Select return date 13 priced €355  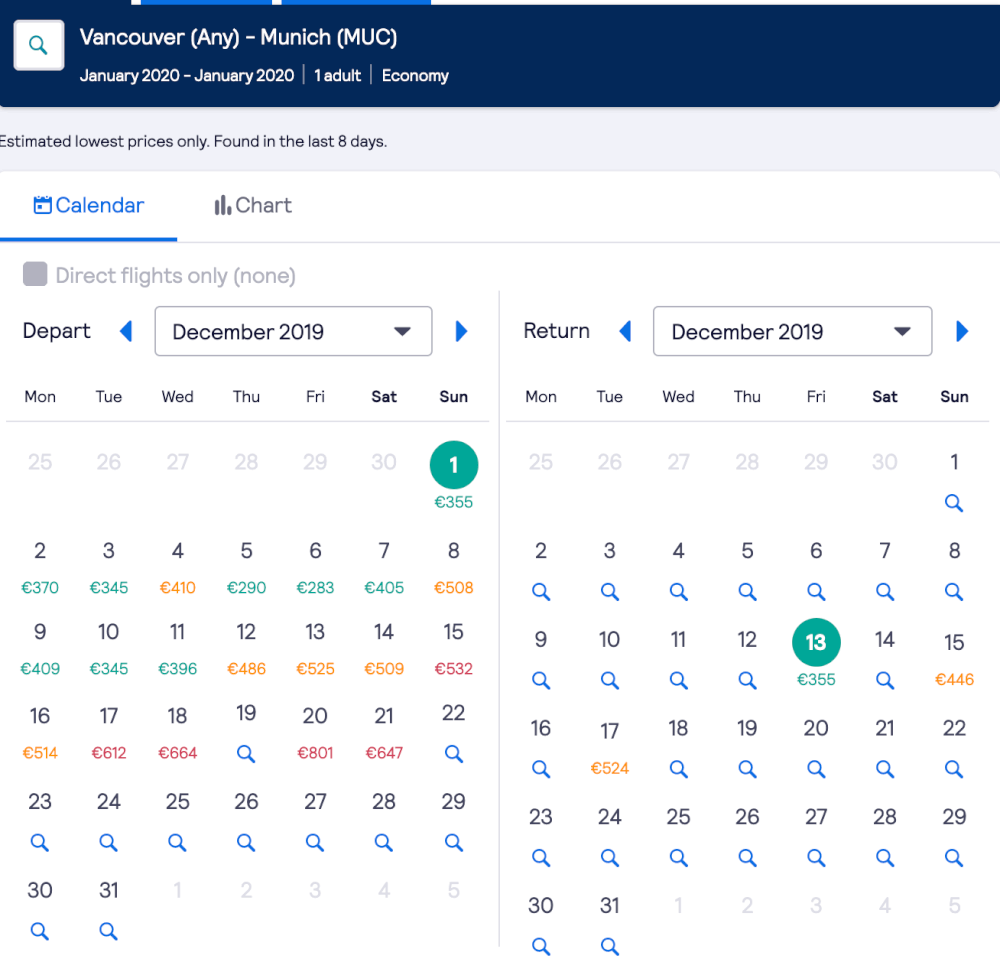point(816,642)
